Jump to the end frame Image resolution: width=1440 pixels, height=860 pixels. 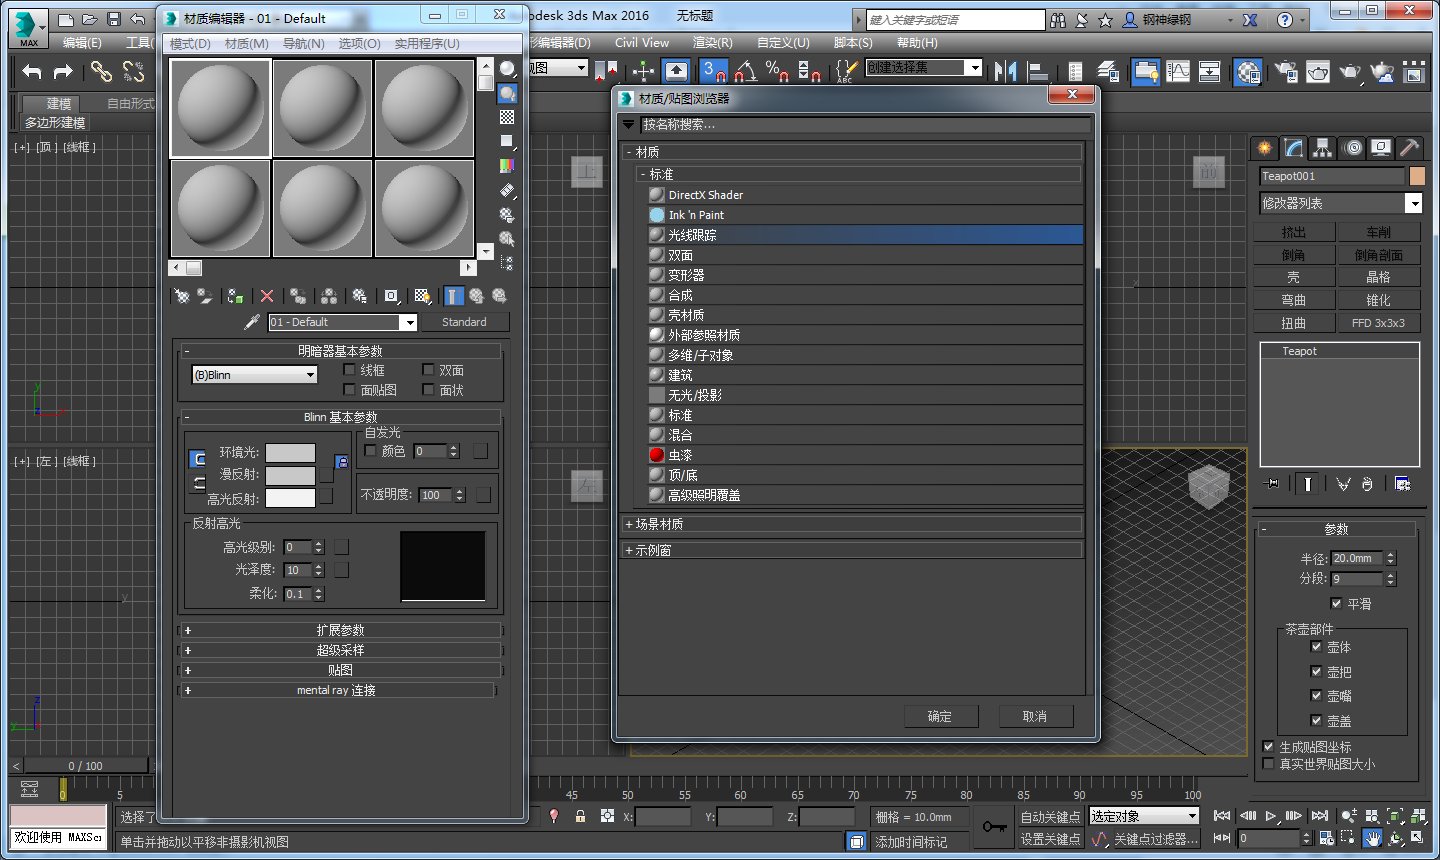[x=1320, y=816]
